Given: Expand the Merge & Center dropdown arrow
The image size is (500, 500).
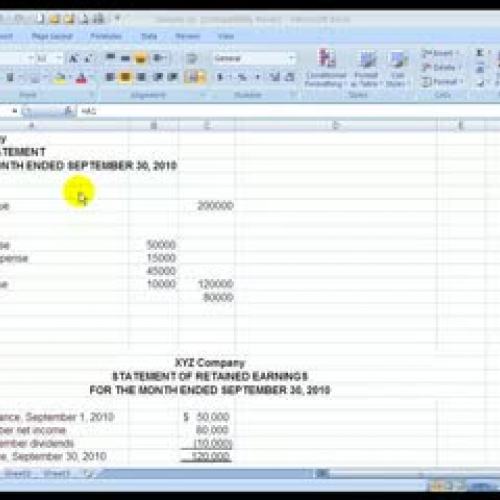Looking at the screenshot, I should point(203,77).
